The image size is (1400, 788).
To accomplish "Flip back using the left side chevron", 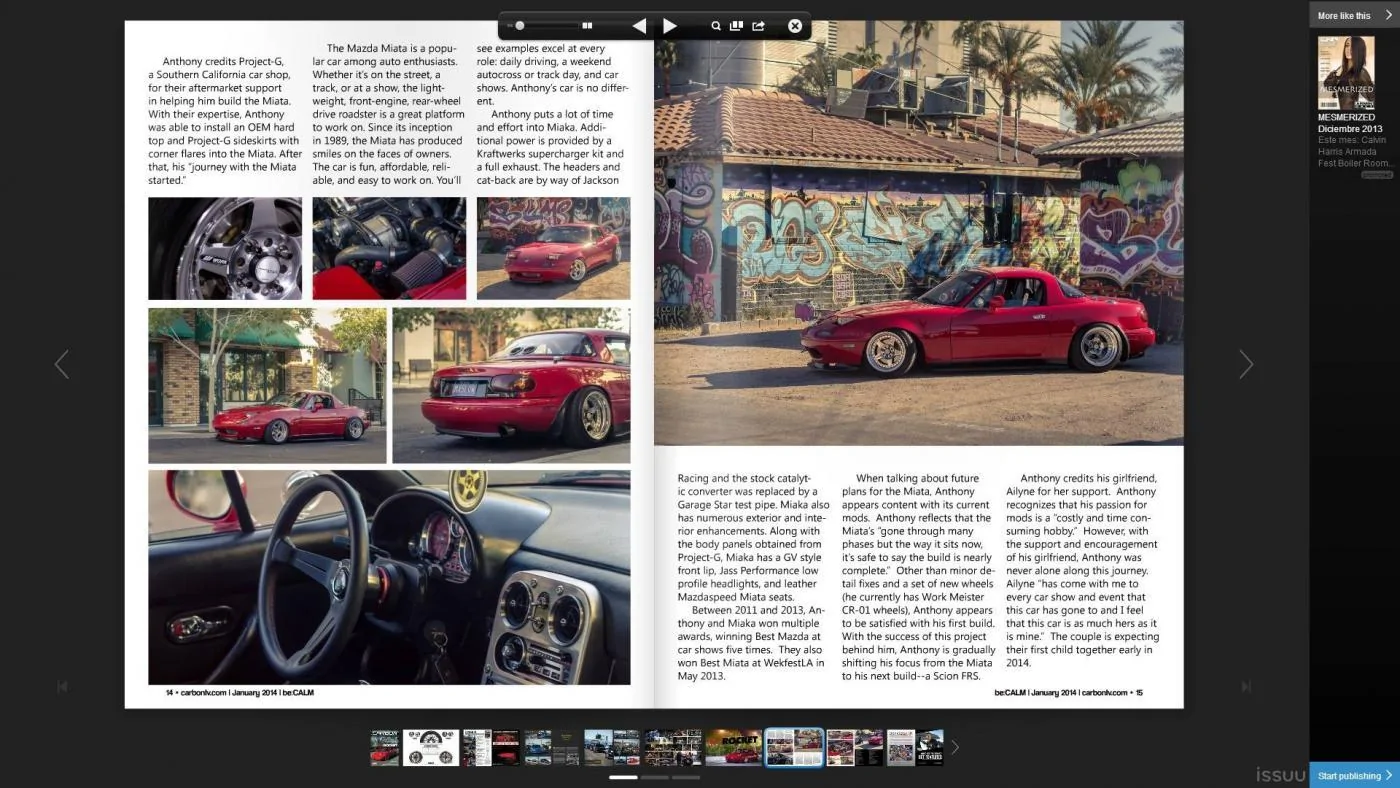I will click(62, 364).
